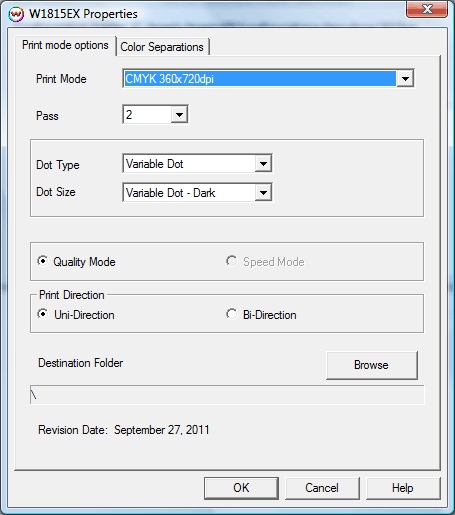Switch to the Color Separations tab

pos(162,47)
